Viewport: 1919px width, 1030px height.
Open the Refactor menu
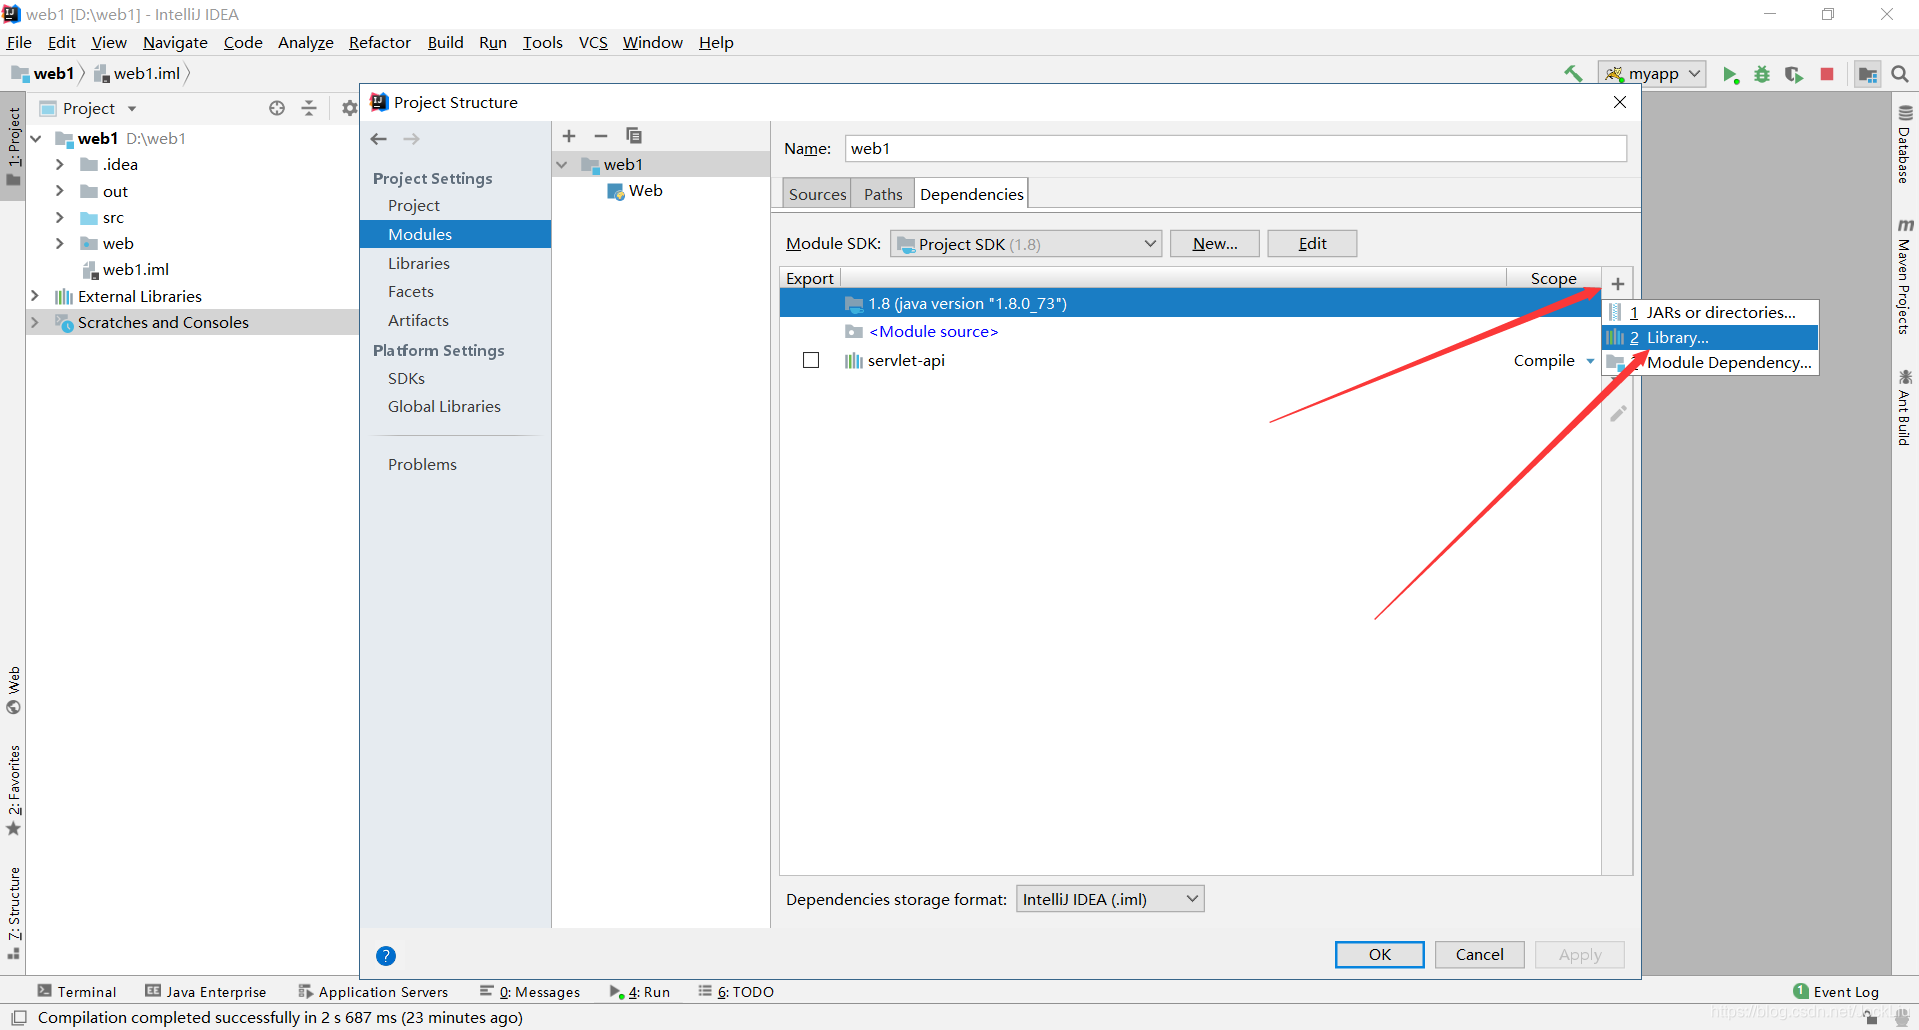[379, 42]
